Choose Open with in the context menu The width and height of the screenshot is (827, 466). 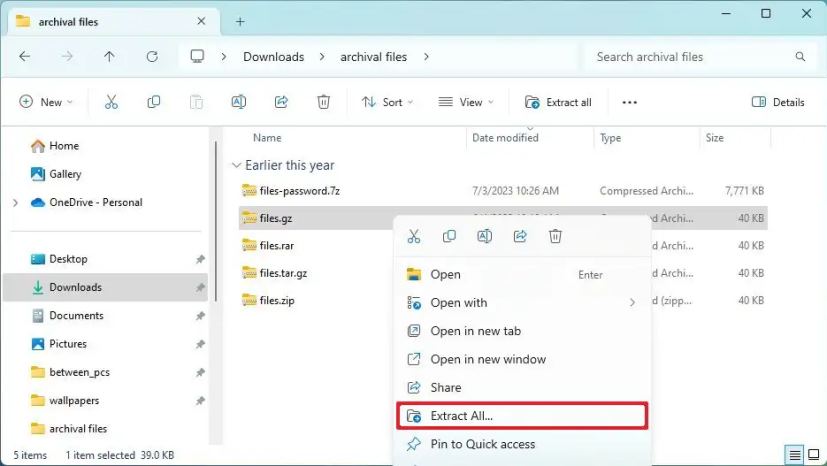click(522, 303)
